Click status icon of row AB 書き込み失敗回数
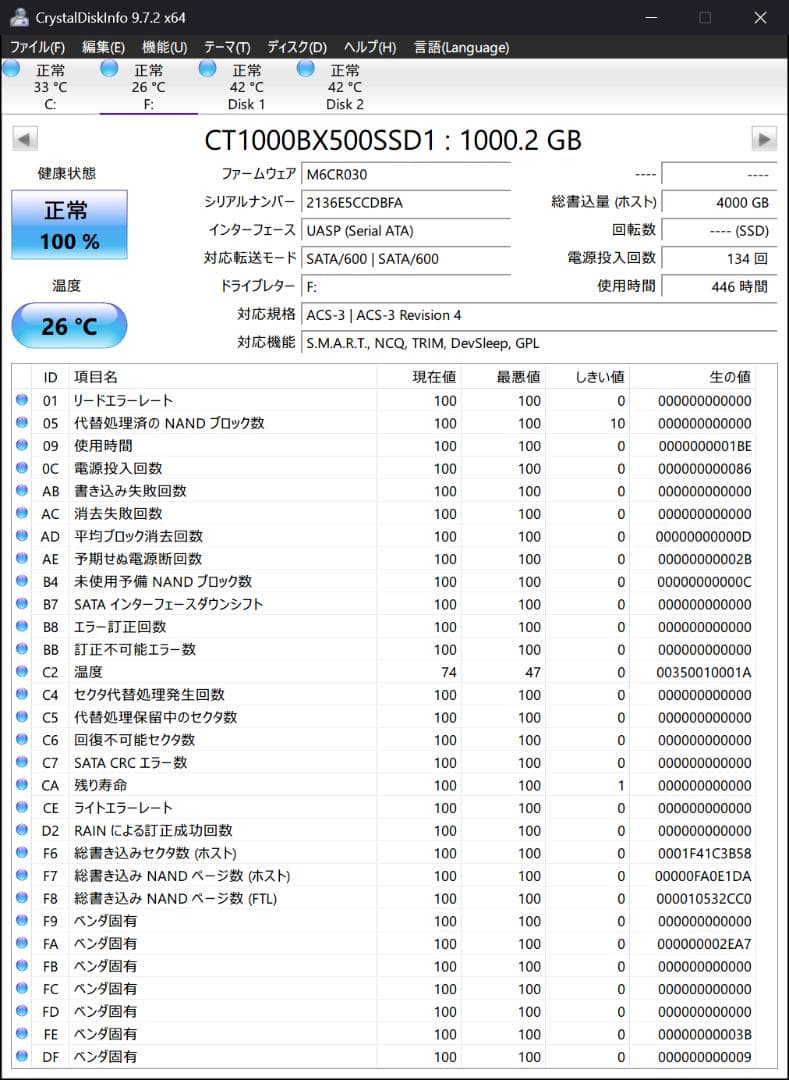 (22, 490)
